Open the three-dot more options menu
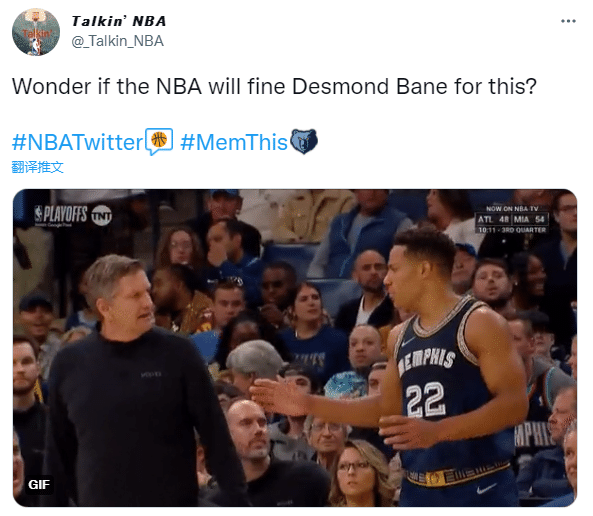 (568, 21)
